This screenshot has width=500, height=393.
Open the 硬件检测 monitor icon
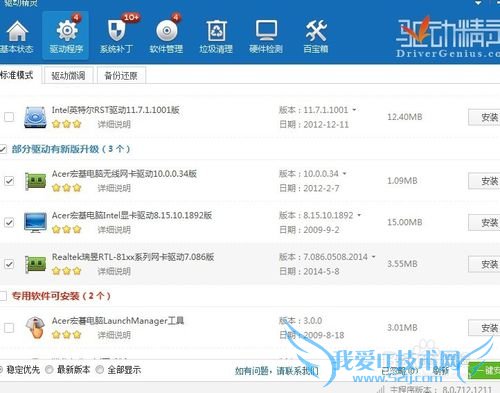point(266,36)
